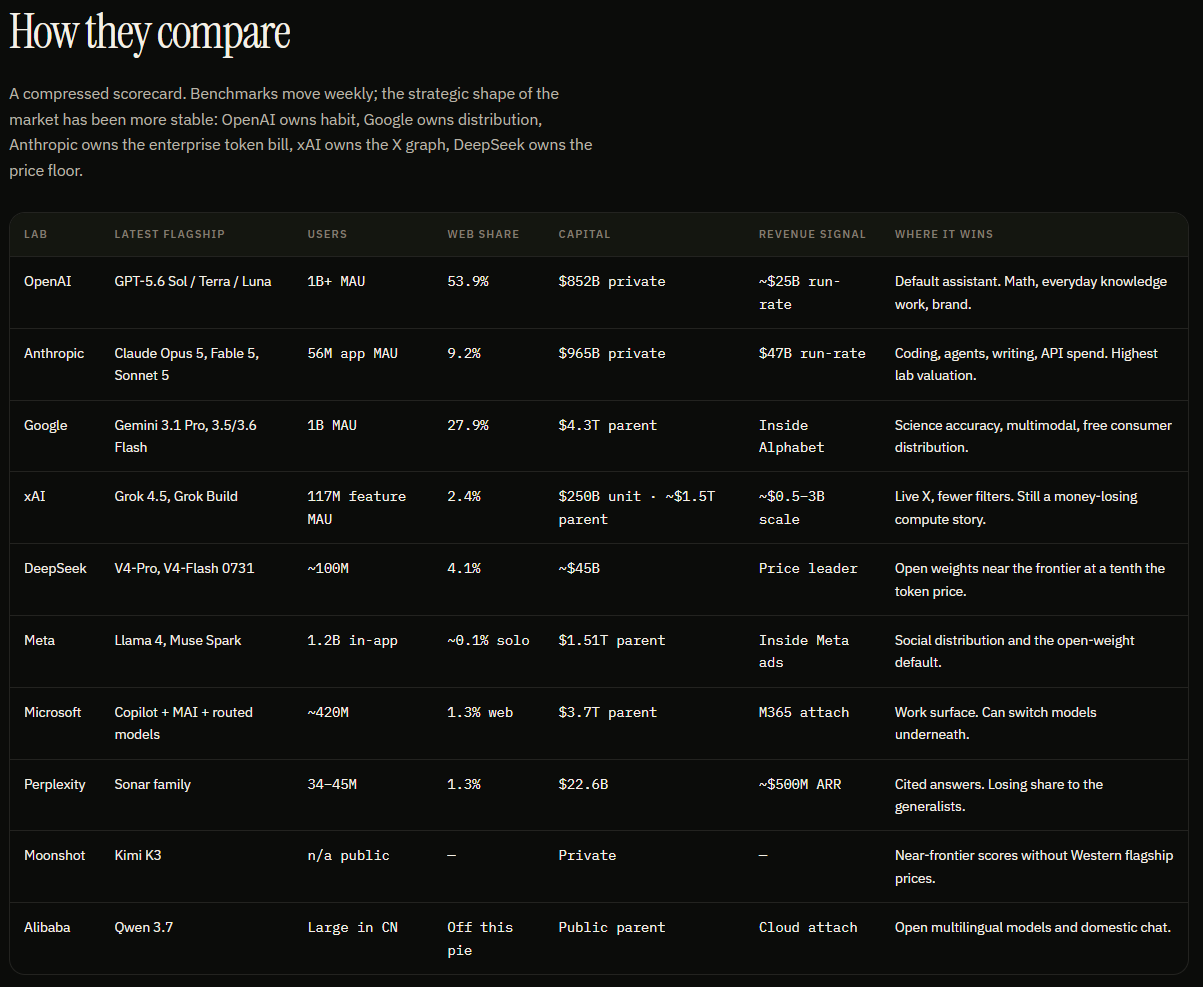Click the 'Gemini 3.1 Pro, 3.5/3.6 Flash' cell

click(x=186, y=436)
